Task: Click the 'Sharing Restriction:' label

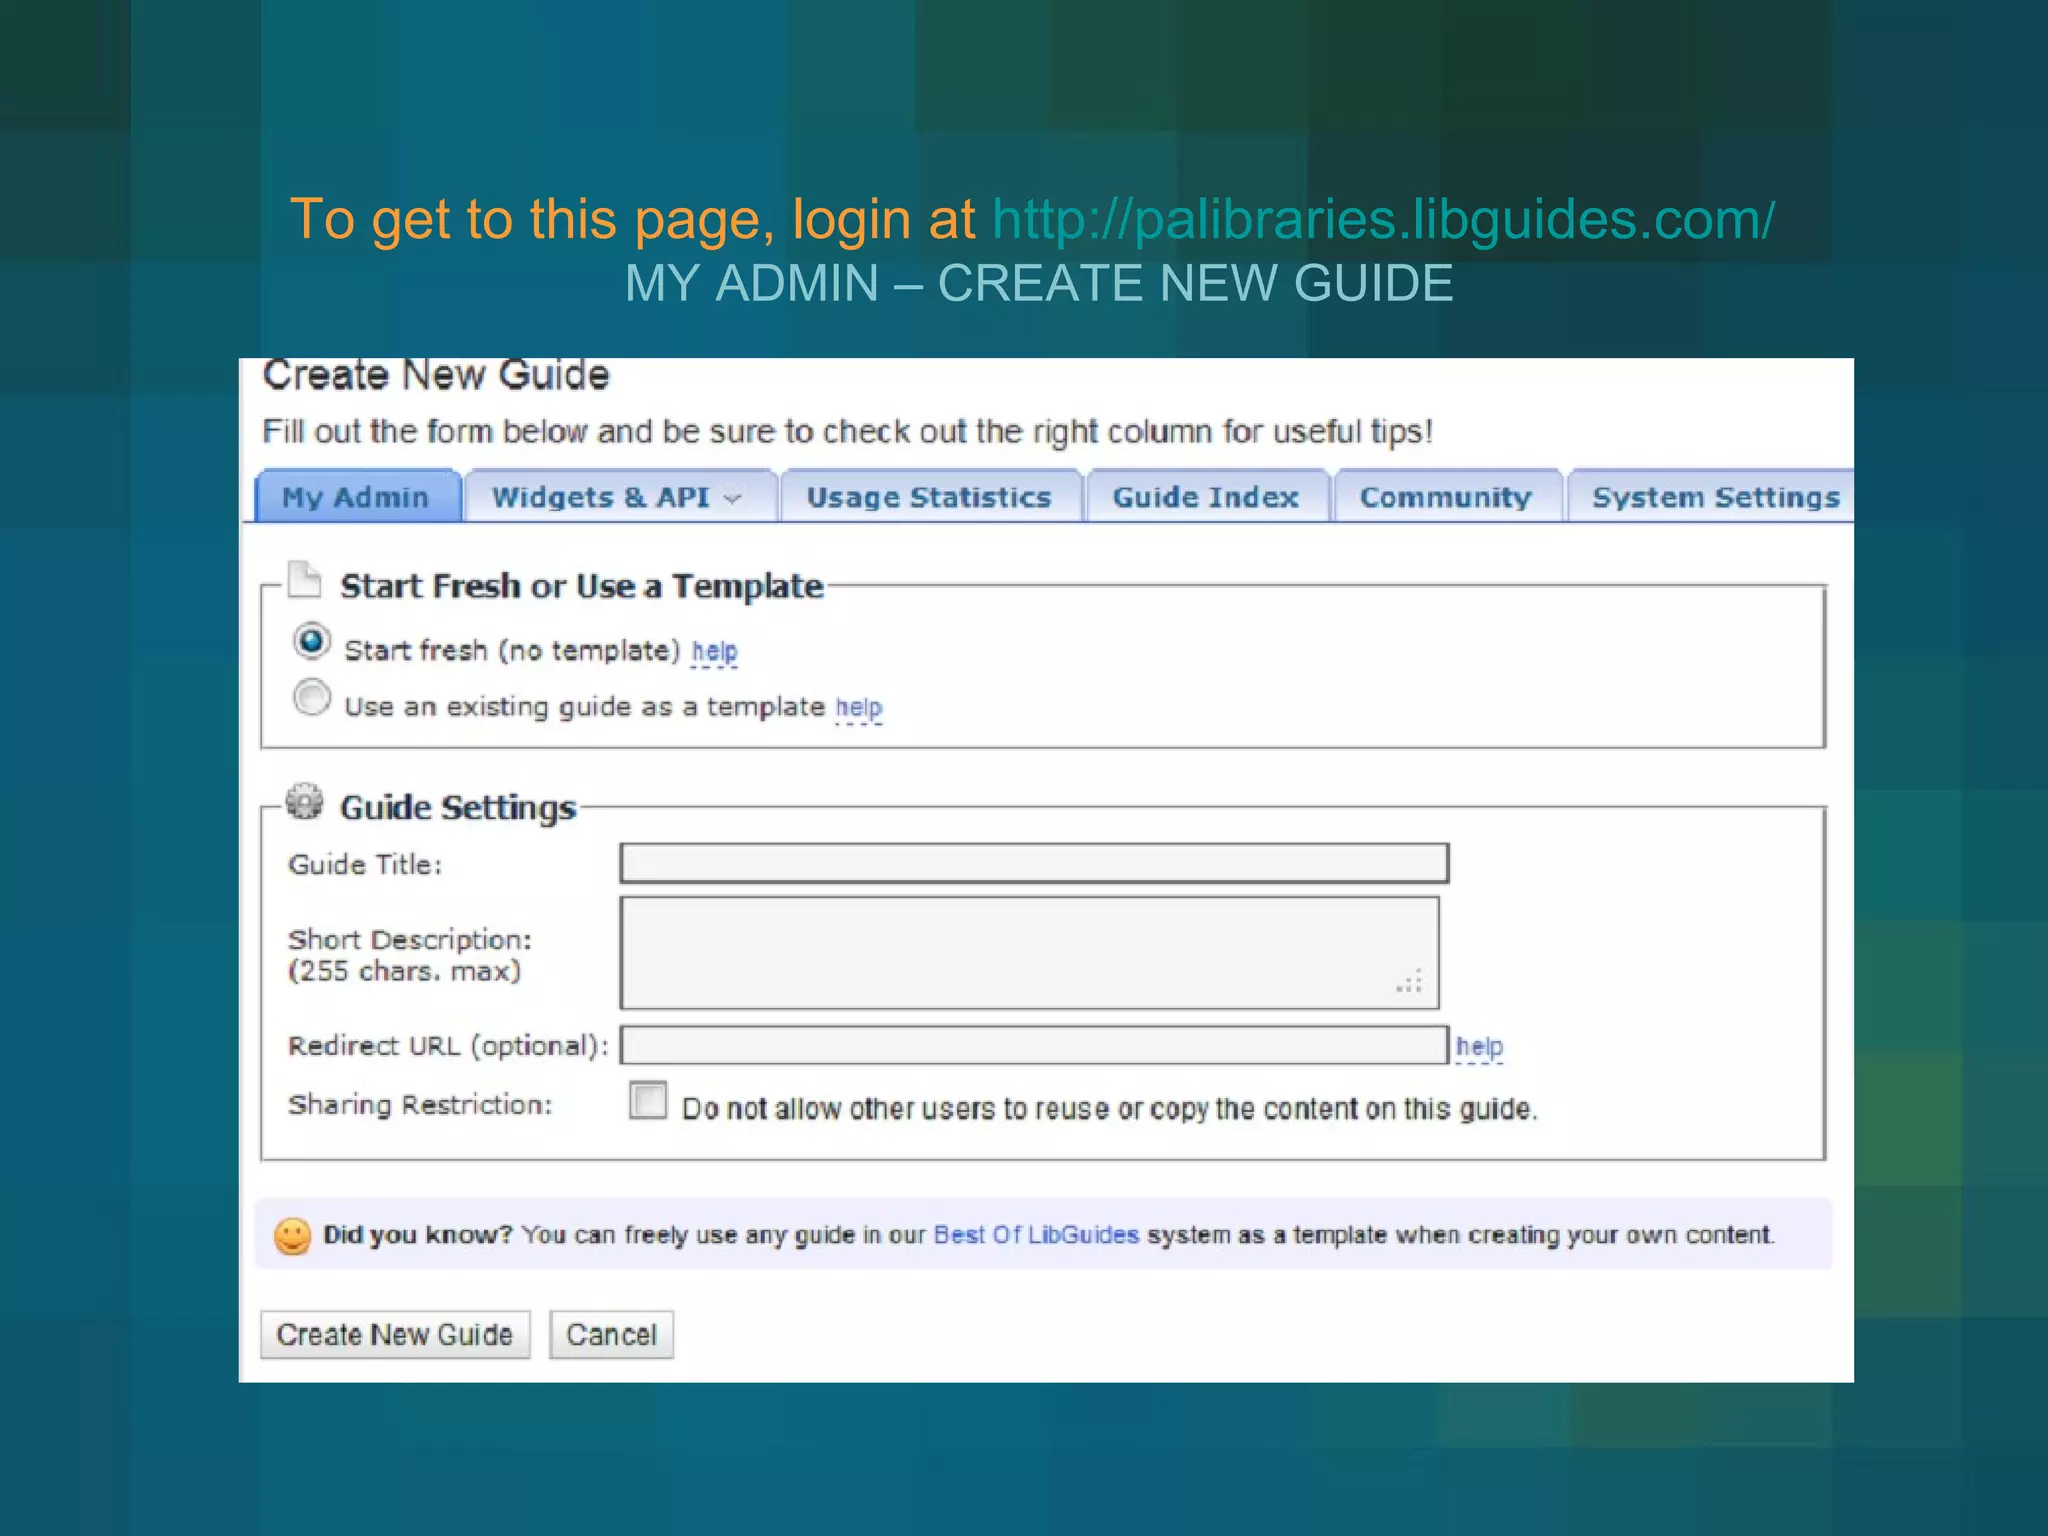Action: [420, 1105]
